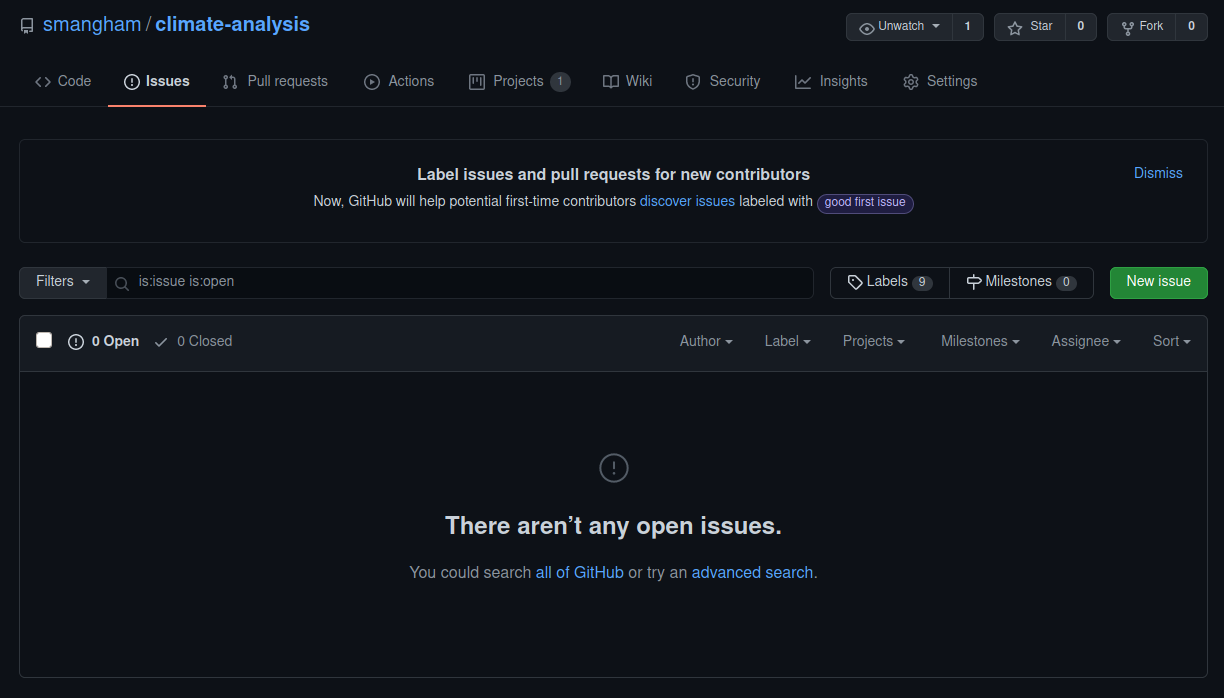Open the Code tab via its code brackets icon
Screen dimensions: 1224x698
[41, 81]
